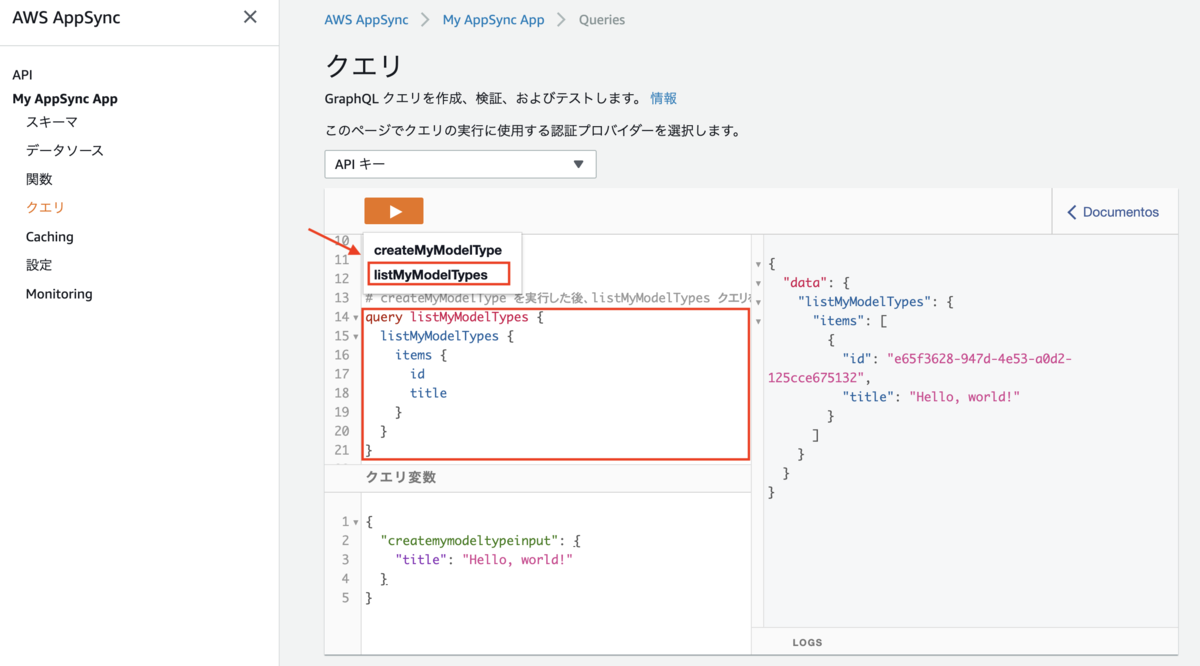
Task: Click the comment on editor line 13
Action: coord(558,298)
